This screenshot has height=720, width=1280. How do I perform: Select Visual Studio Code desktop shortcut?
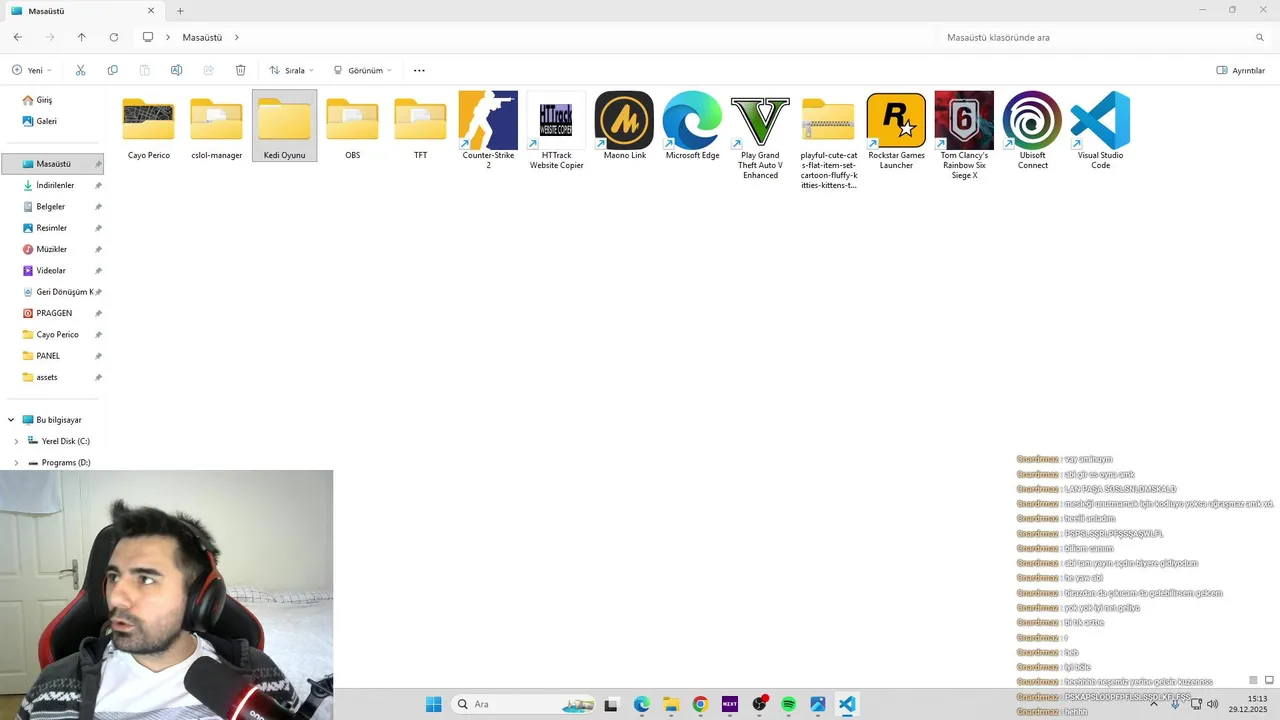(x=1100, y=130)
